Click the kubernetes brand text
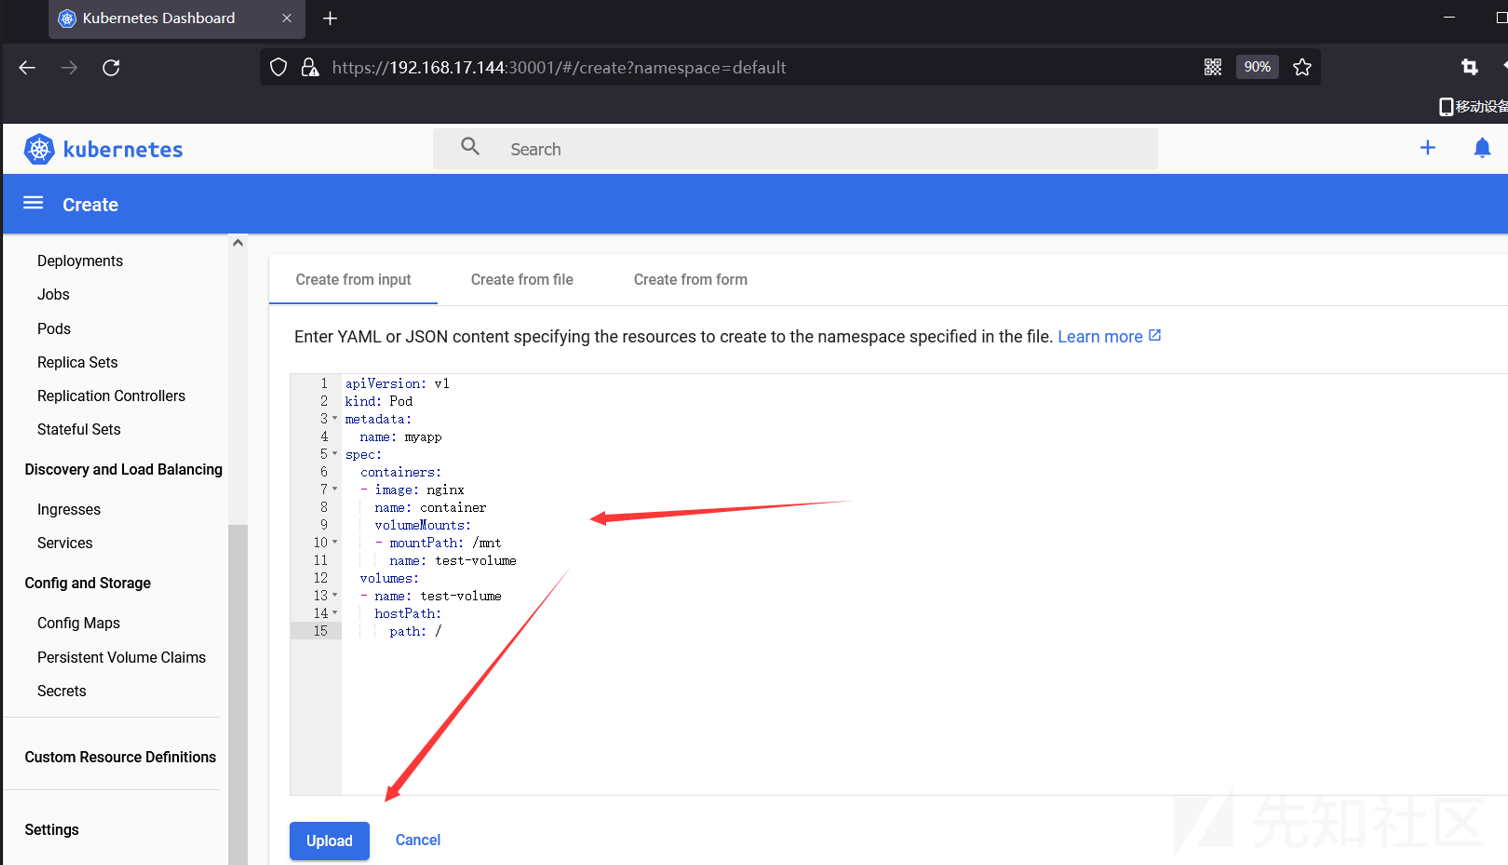Image resolution: width=1508 pixels, height=865 pixels. (x=123, y=150)
